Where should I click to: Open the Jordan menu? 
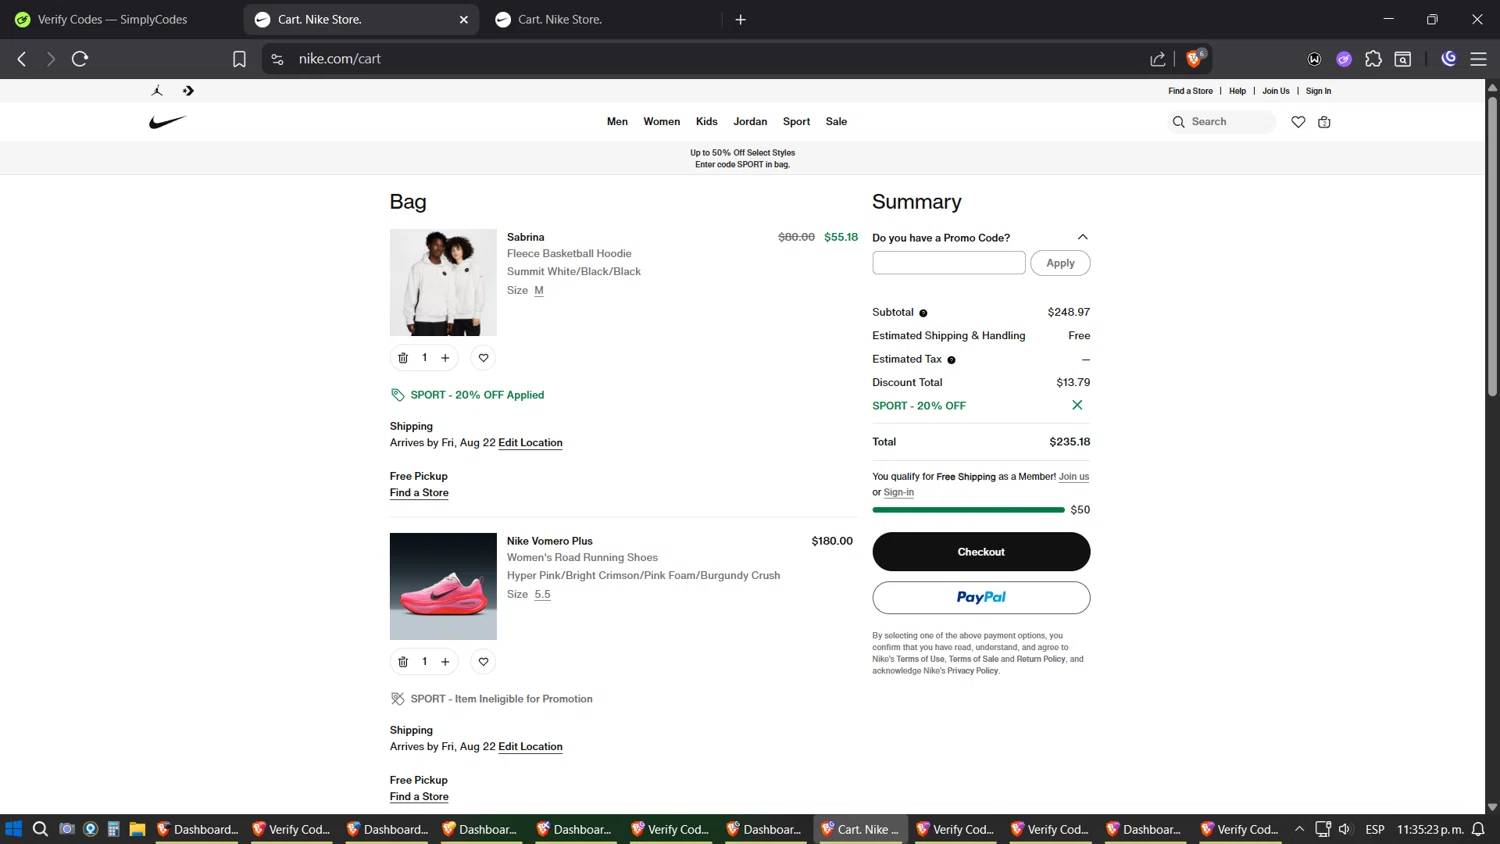tap(750, 122)
